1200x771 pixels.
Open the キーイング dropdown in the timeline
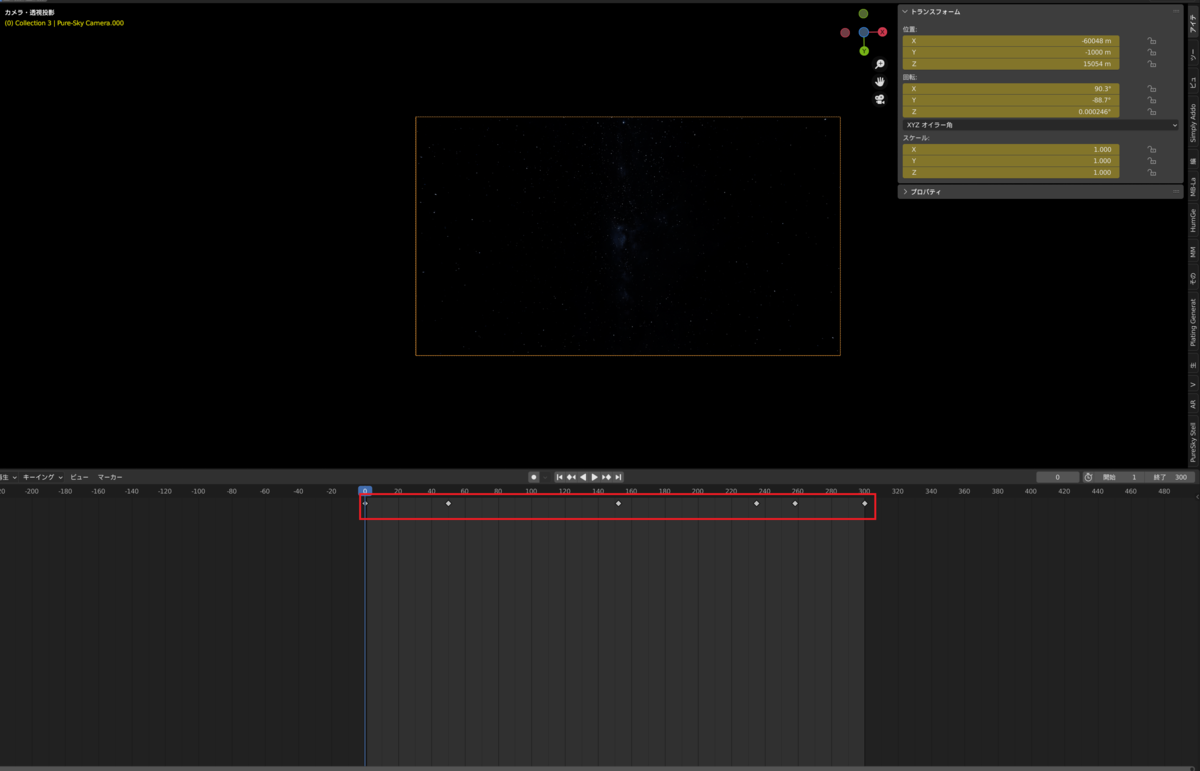pyautogui.click(x=44, y=477)
